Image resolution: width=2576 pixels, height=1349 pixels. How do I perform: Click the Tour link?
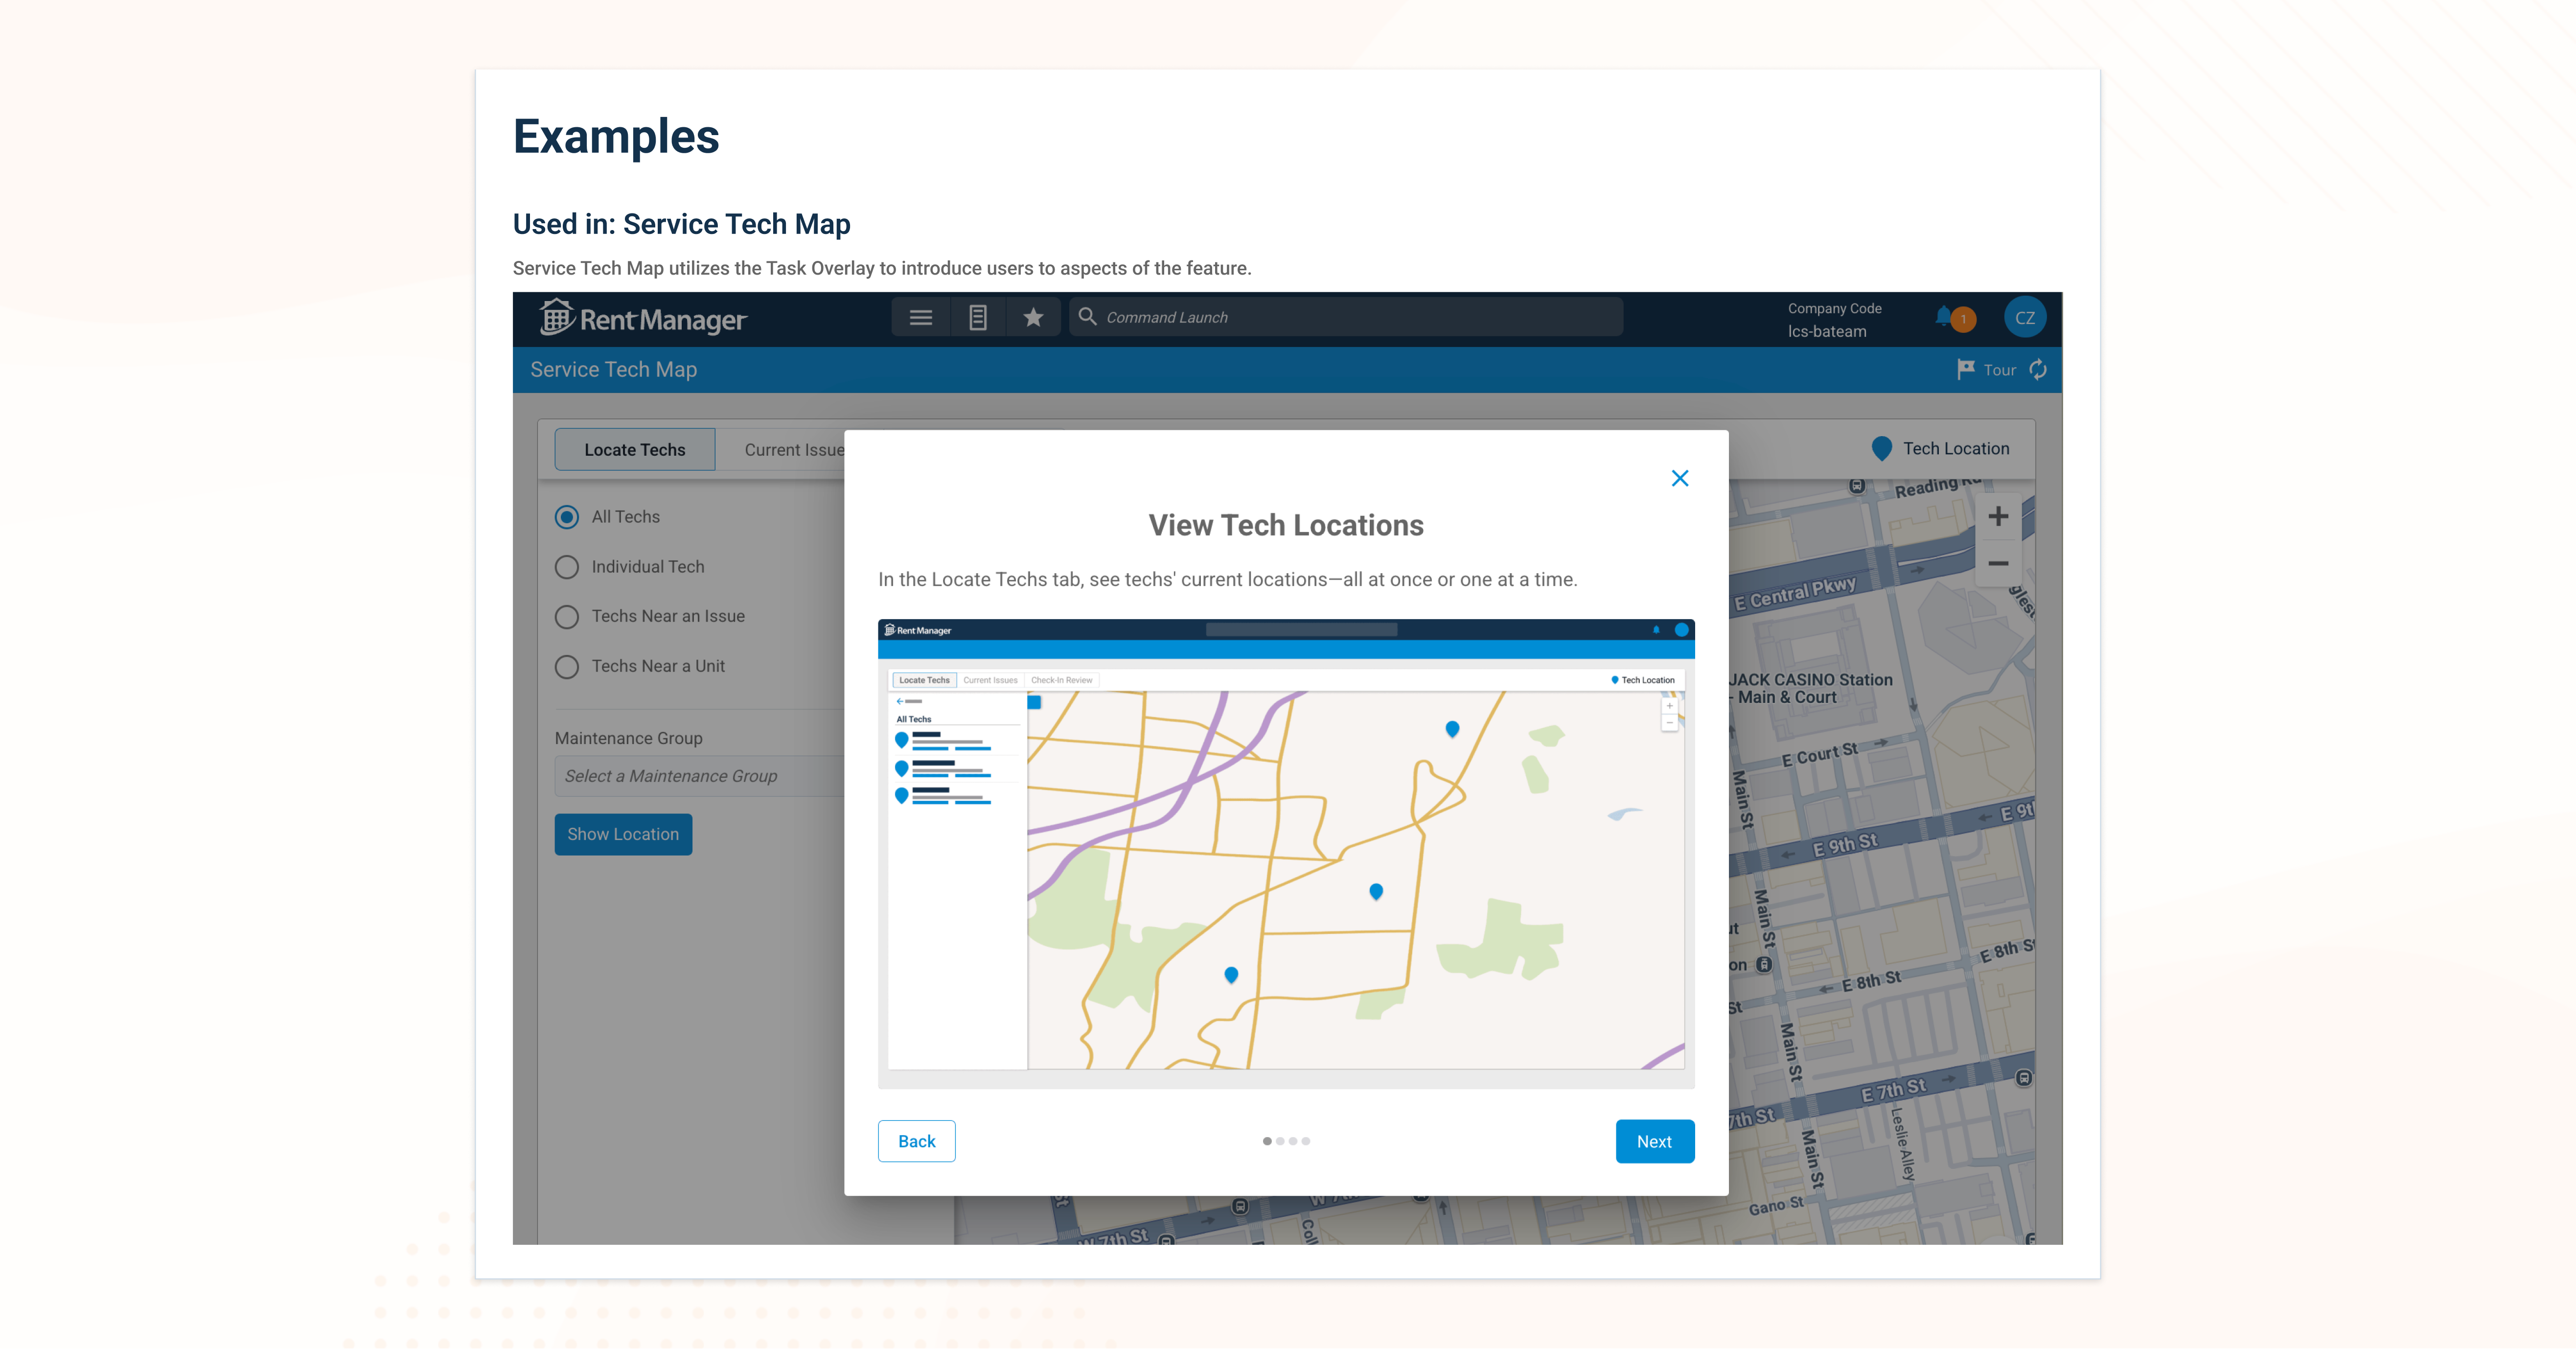1999,370
